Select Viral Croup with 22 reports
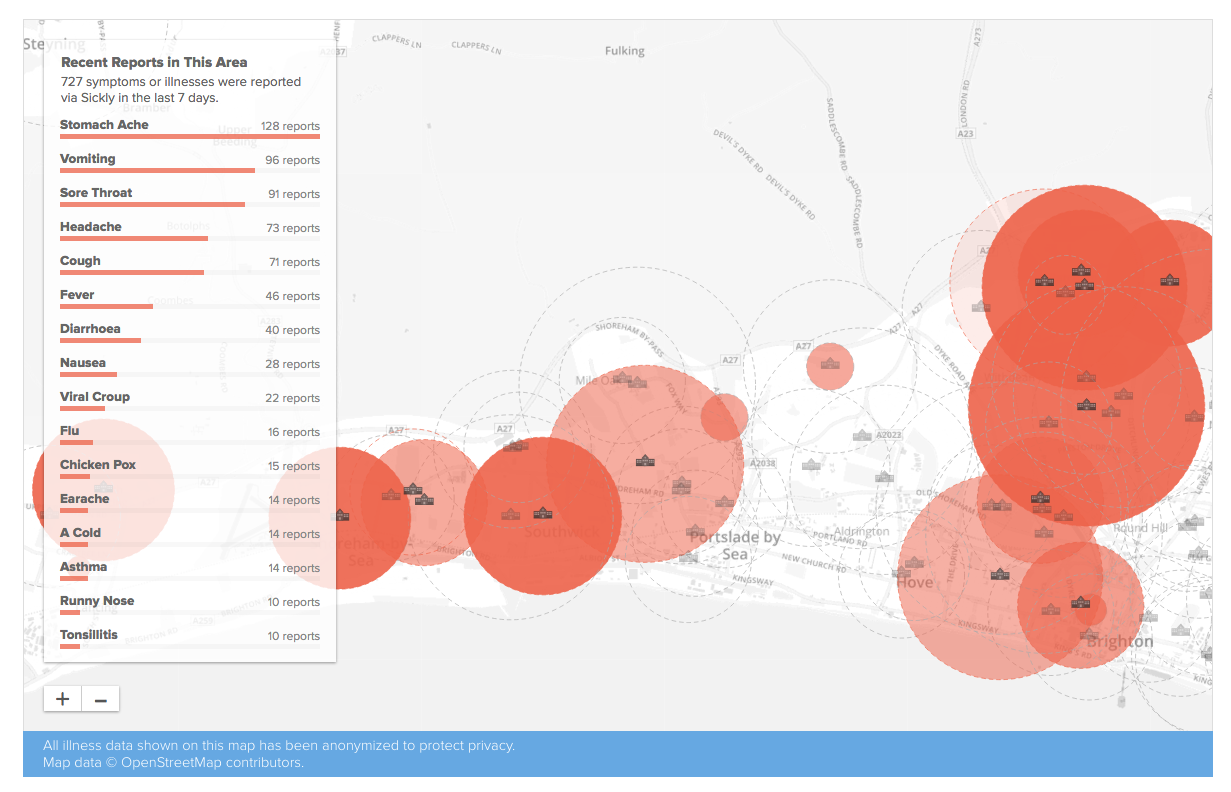 95,397
